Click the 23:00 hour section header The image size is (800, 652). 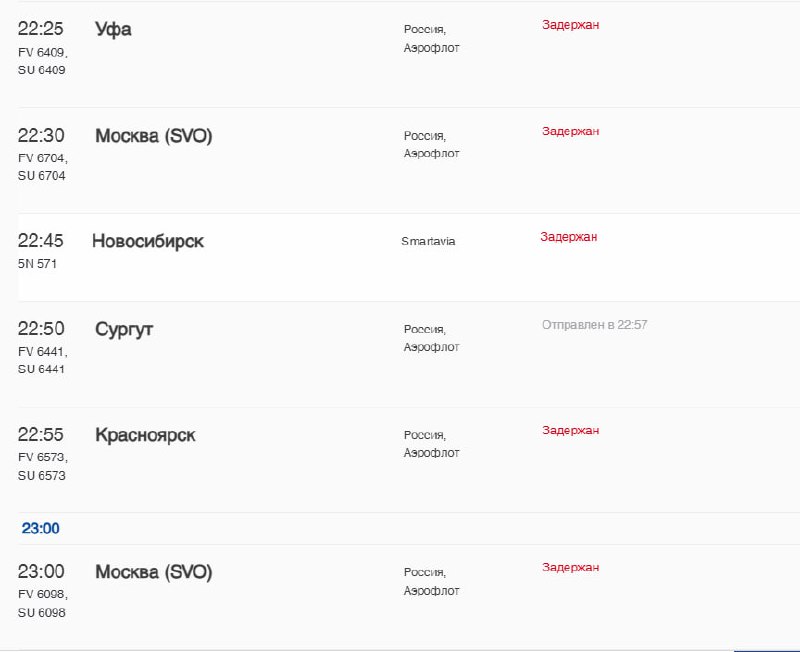point(41,528)
